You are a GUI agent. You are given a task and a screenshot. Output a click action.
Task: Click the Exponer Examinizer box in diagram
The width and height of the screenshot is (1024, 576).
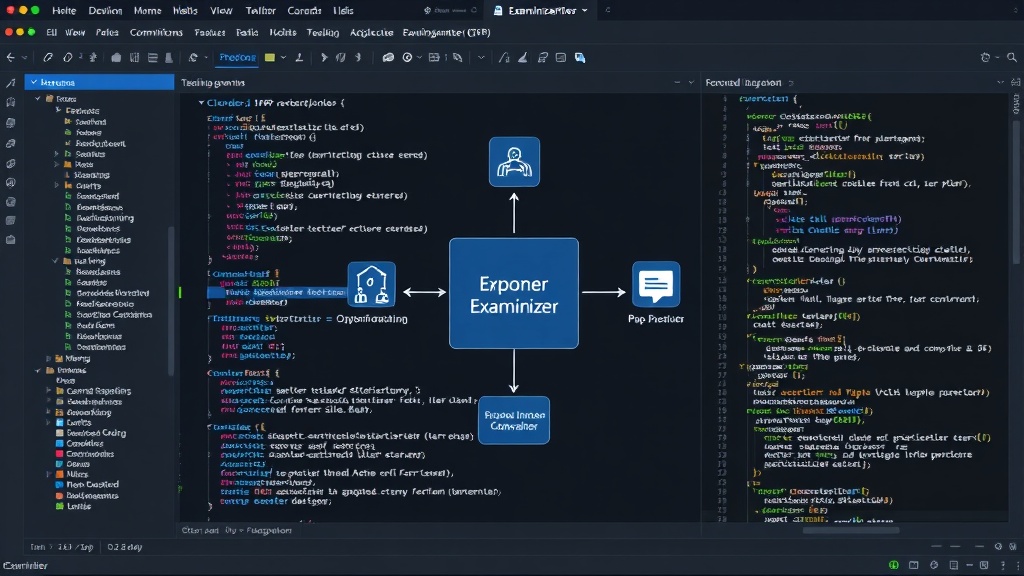click(514, 293)
